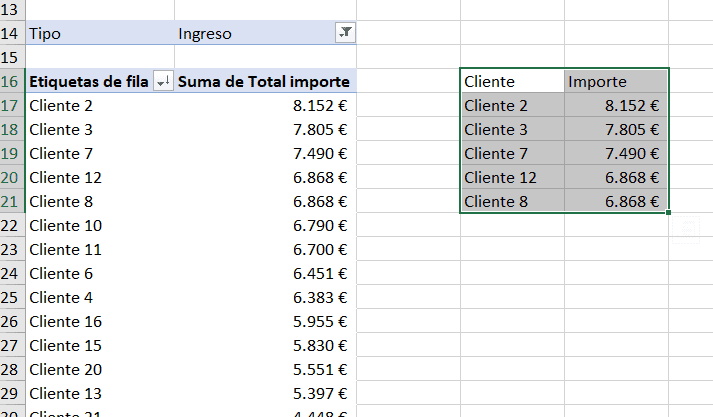This screenshot has width=713, height=417.
Task: Select Cliente 7 in the pivot table
Action: (x=100, y=154)
